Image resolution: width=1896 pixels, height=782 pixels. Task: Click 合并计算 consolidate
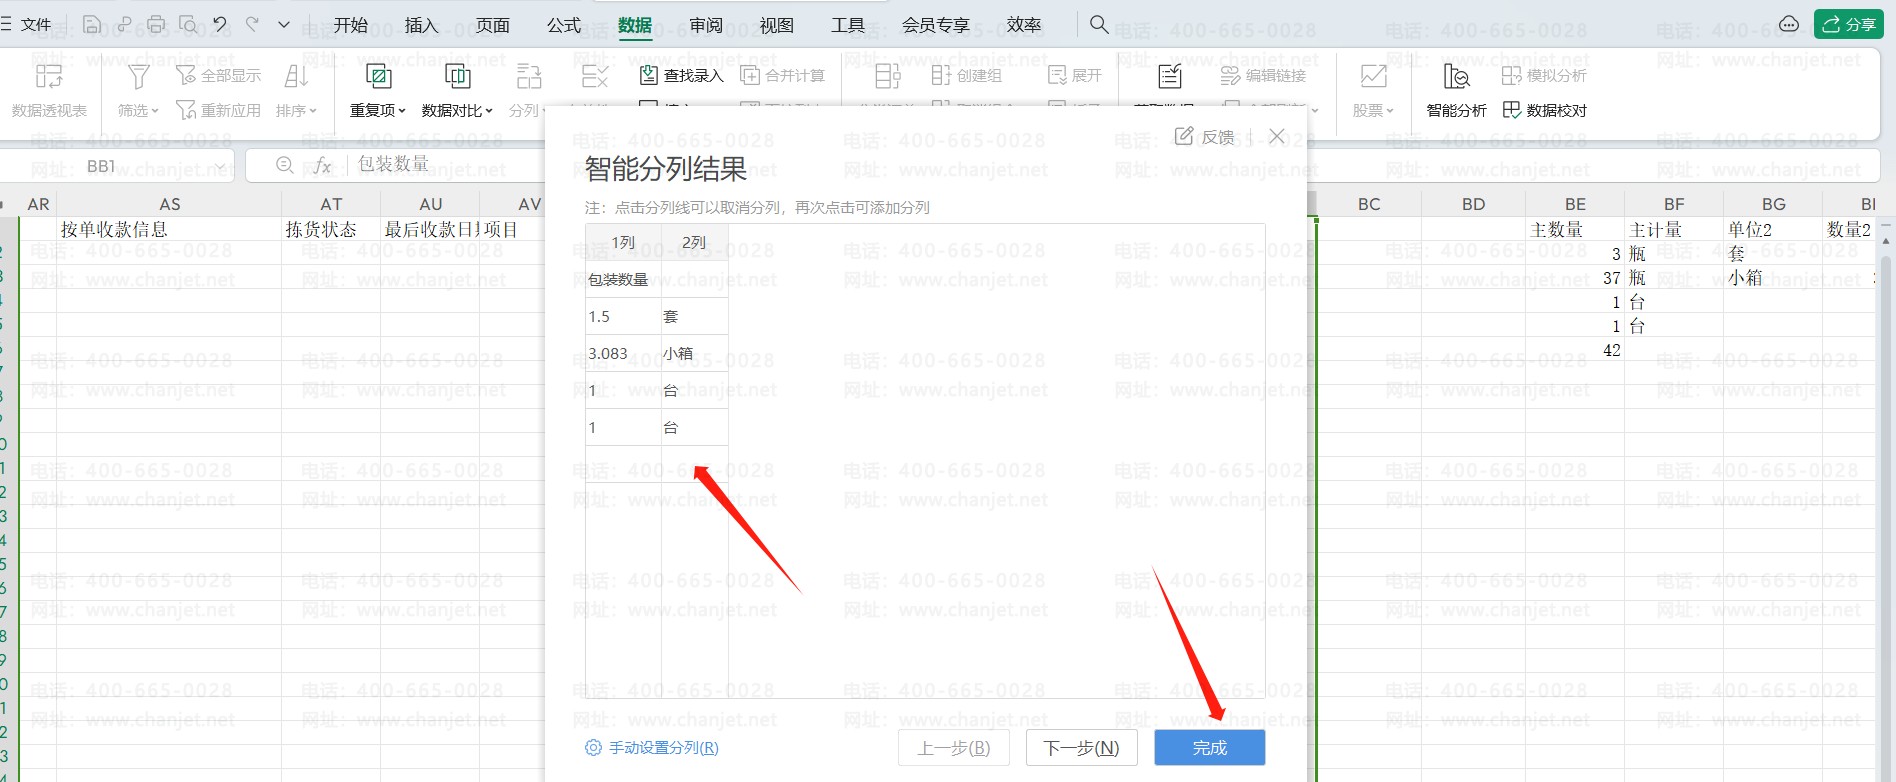point(782,75)
